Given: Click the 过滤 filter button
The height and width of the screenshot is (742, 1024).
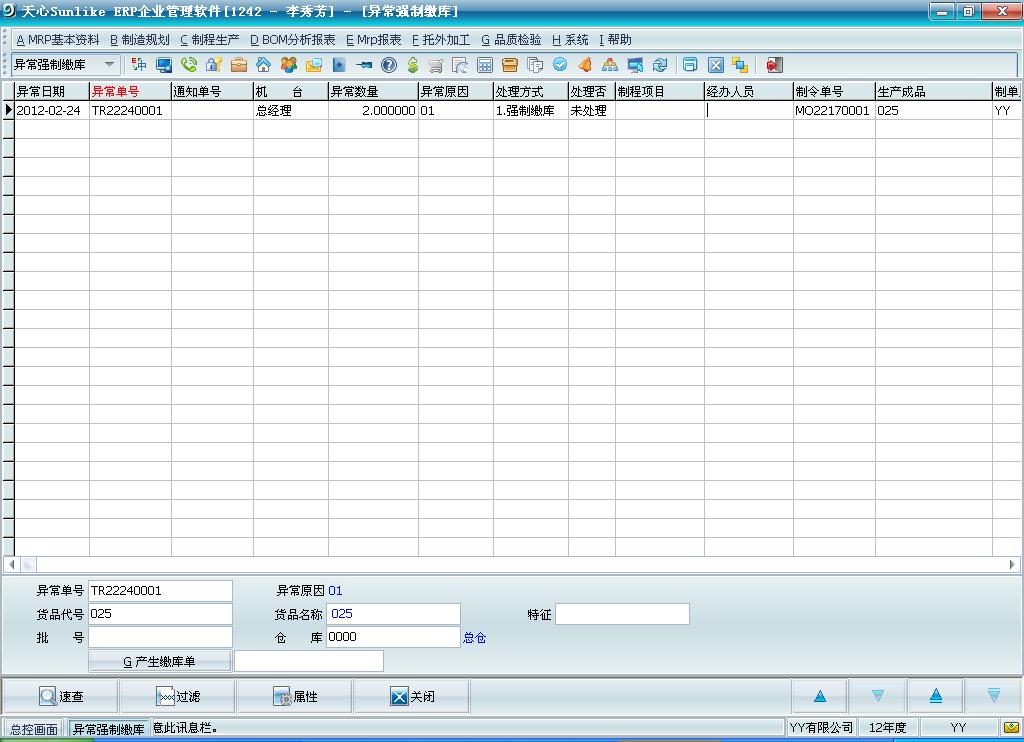Looking at the screenshot, I should 178,696.
